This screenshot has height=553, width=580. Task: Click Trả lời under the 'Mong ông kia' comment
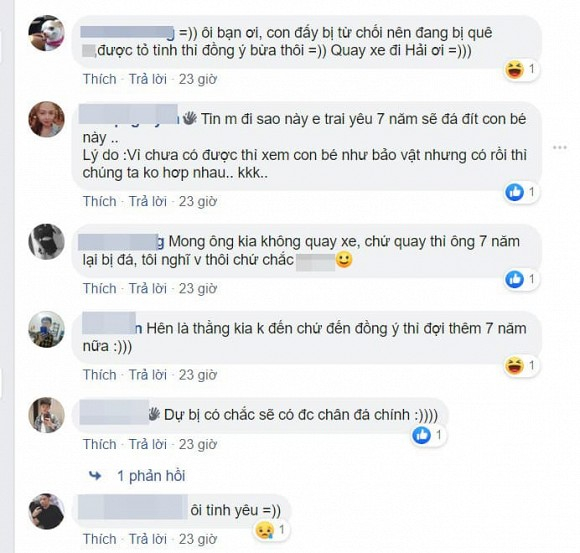(148, 289)
